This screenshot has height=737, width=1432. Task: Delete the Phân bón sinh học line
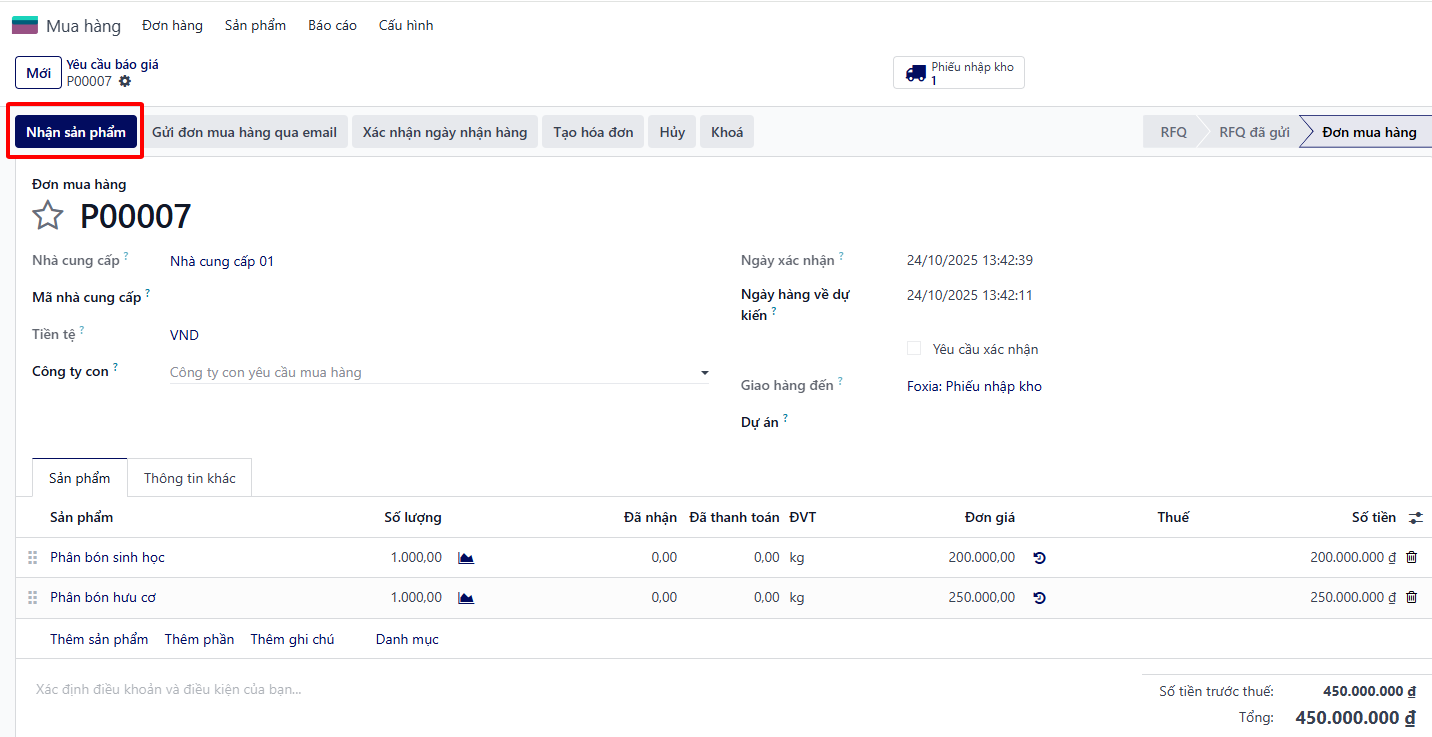[x=1411, y=558]
